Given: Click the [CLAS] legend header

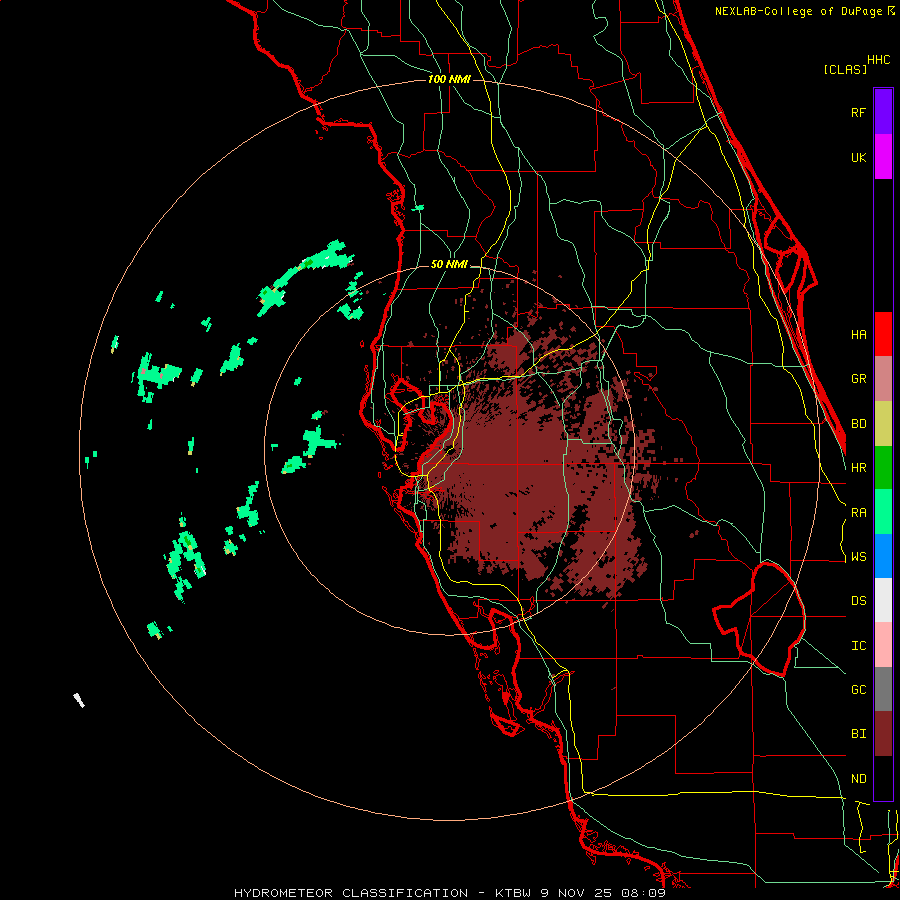Looking at the screenshot, I should click(x=845, y=69).
